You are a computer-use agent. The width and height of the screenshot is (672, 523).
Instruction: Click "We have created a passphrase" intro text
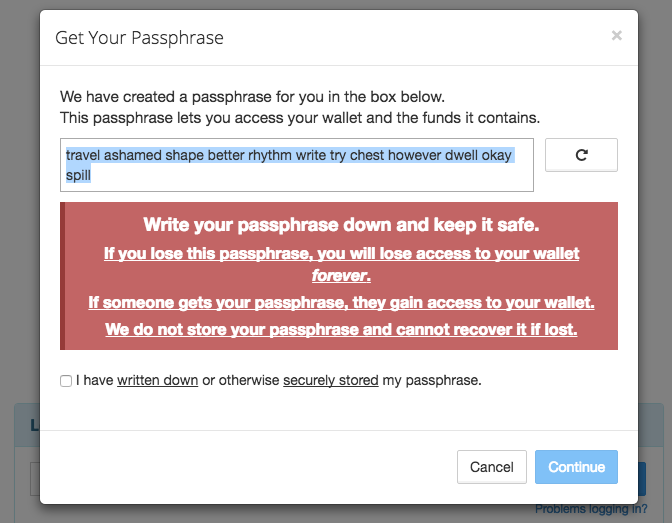(x=252, y=97)
